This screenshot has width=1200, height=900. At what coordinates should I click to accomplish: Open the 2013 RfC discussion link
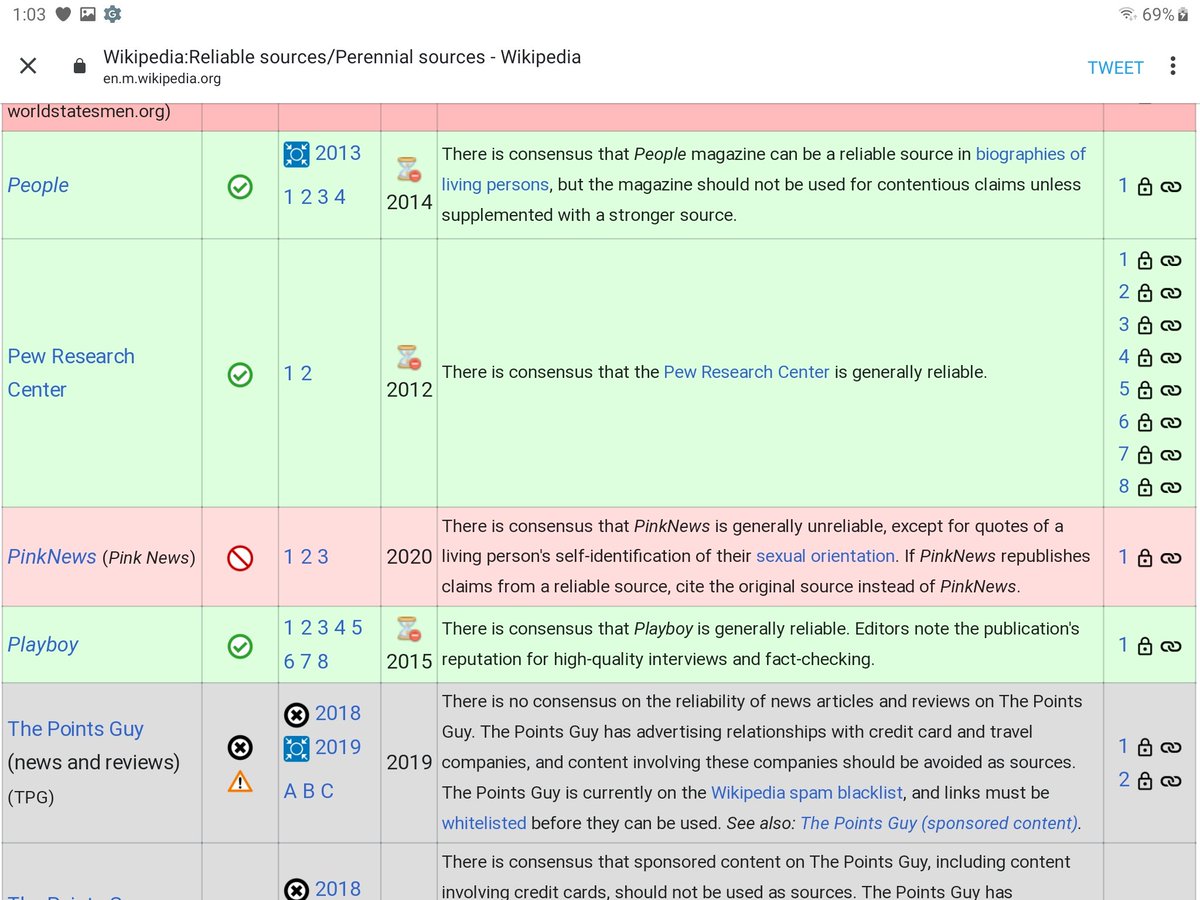[338, 153]
